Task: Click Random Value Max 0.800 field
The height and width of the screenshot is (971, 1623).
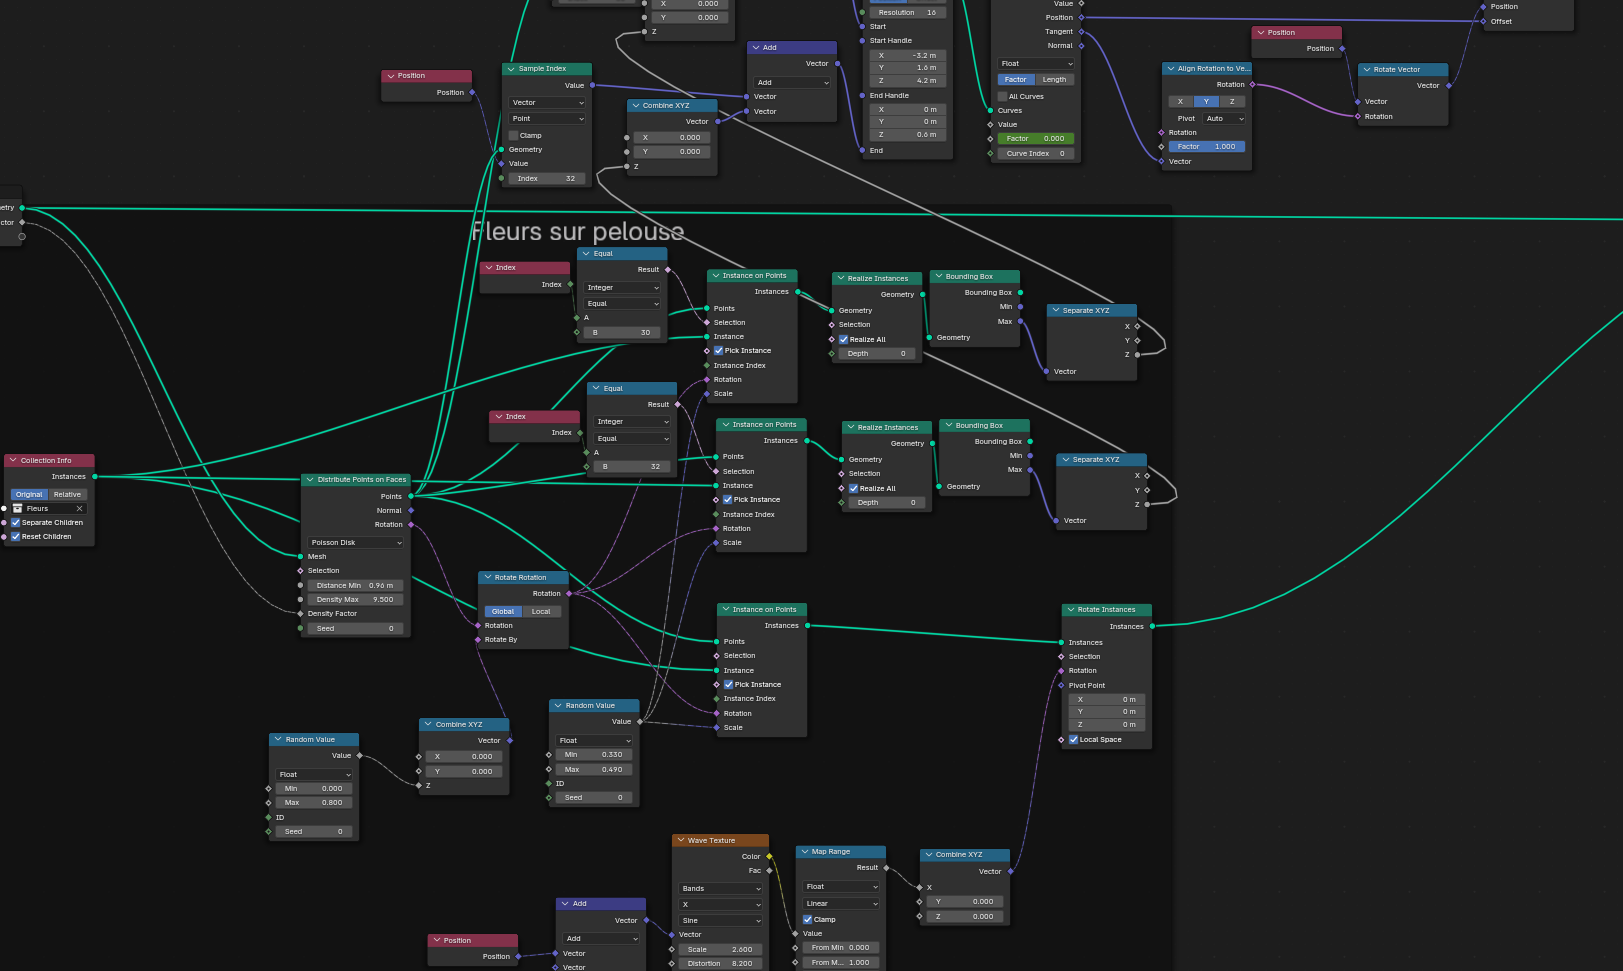Action: [x=313, y=802]
